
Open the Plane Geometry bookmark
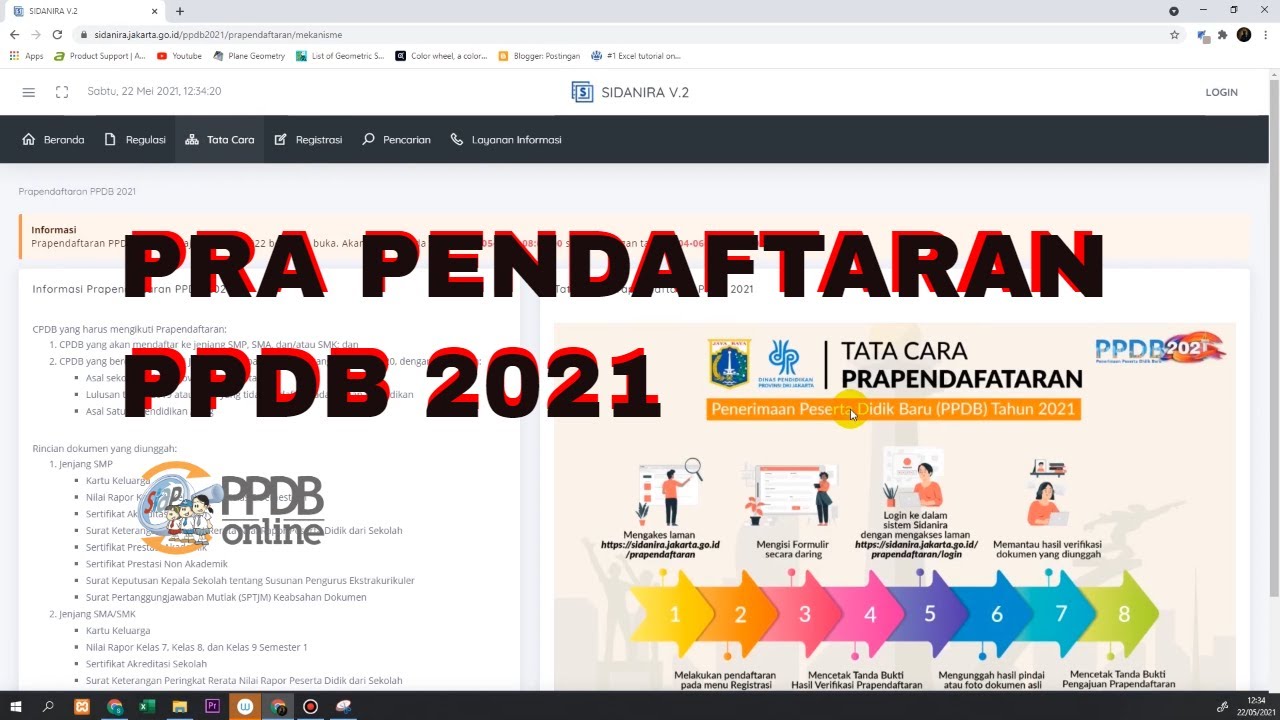pyautogui.click(x=249, y=56)
